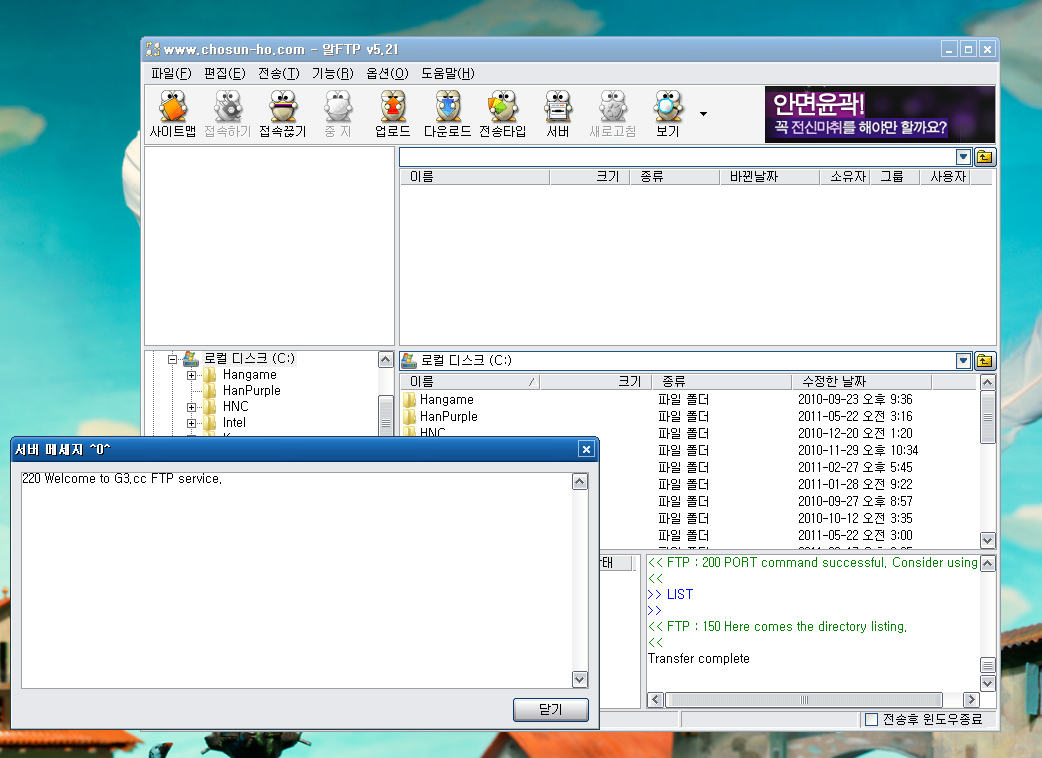
Task: Open the local disk path dropdown arrow
Action: [963, 361]
